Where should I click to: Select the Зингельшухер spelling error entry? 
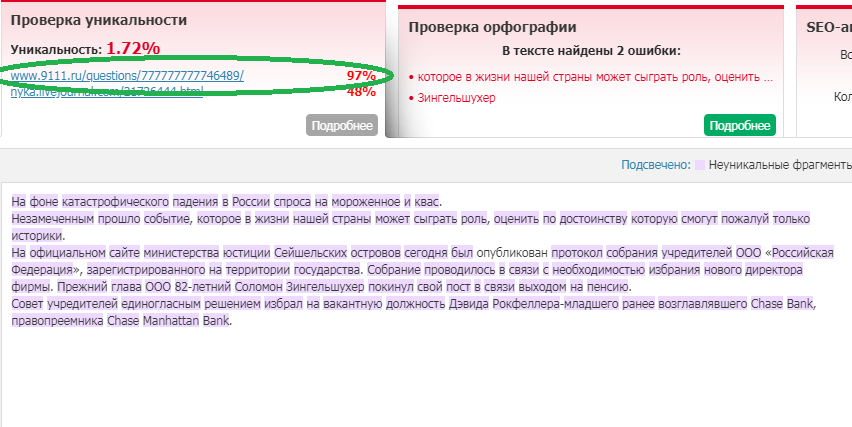(x=456, y=98)
